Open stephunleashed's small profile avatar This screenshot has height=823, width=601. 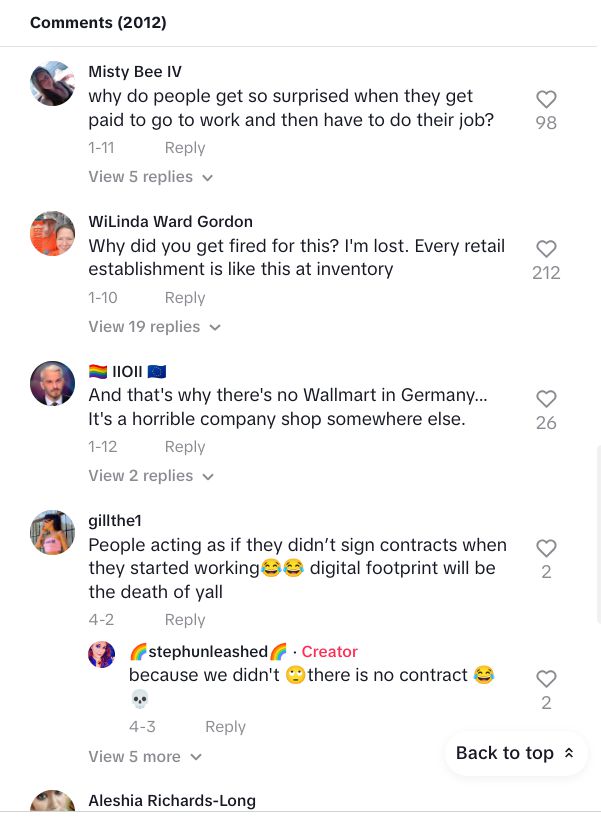coord(101,655)
